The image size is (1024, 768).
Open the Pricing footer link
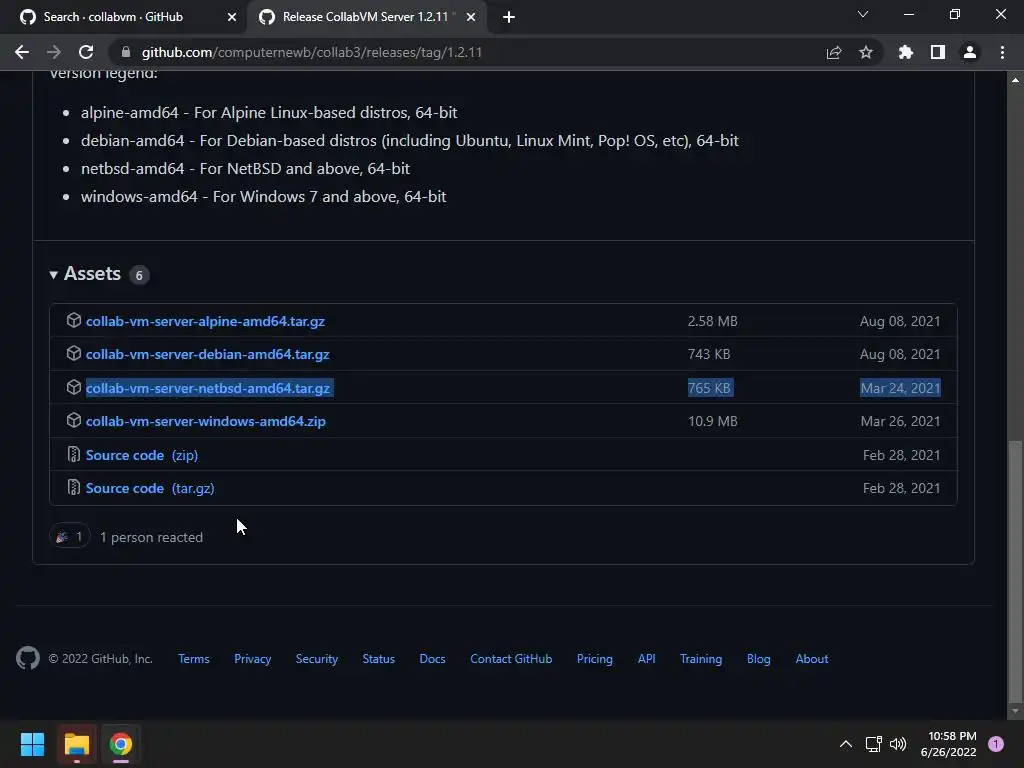point(595,659)
